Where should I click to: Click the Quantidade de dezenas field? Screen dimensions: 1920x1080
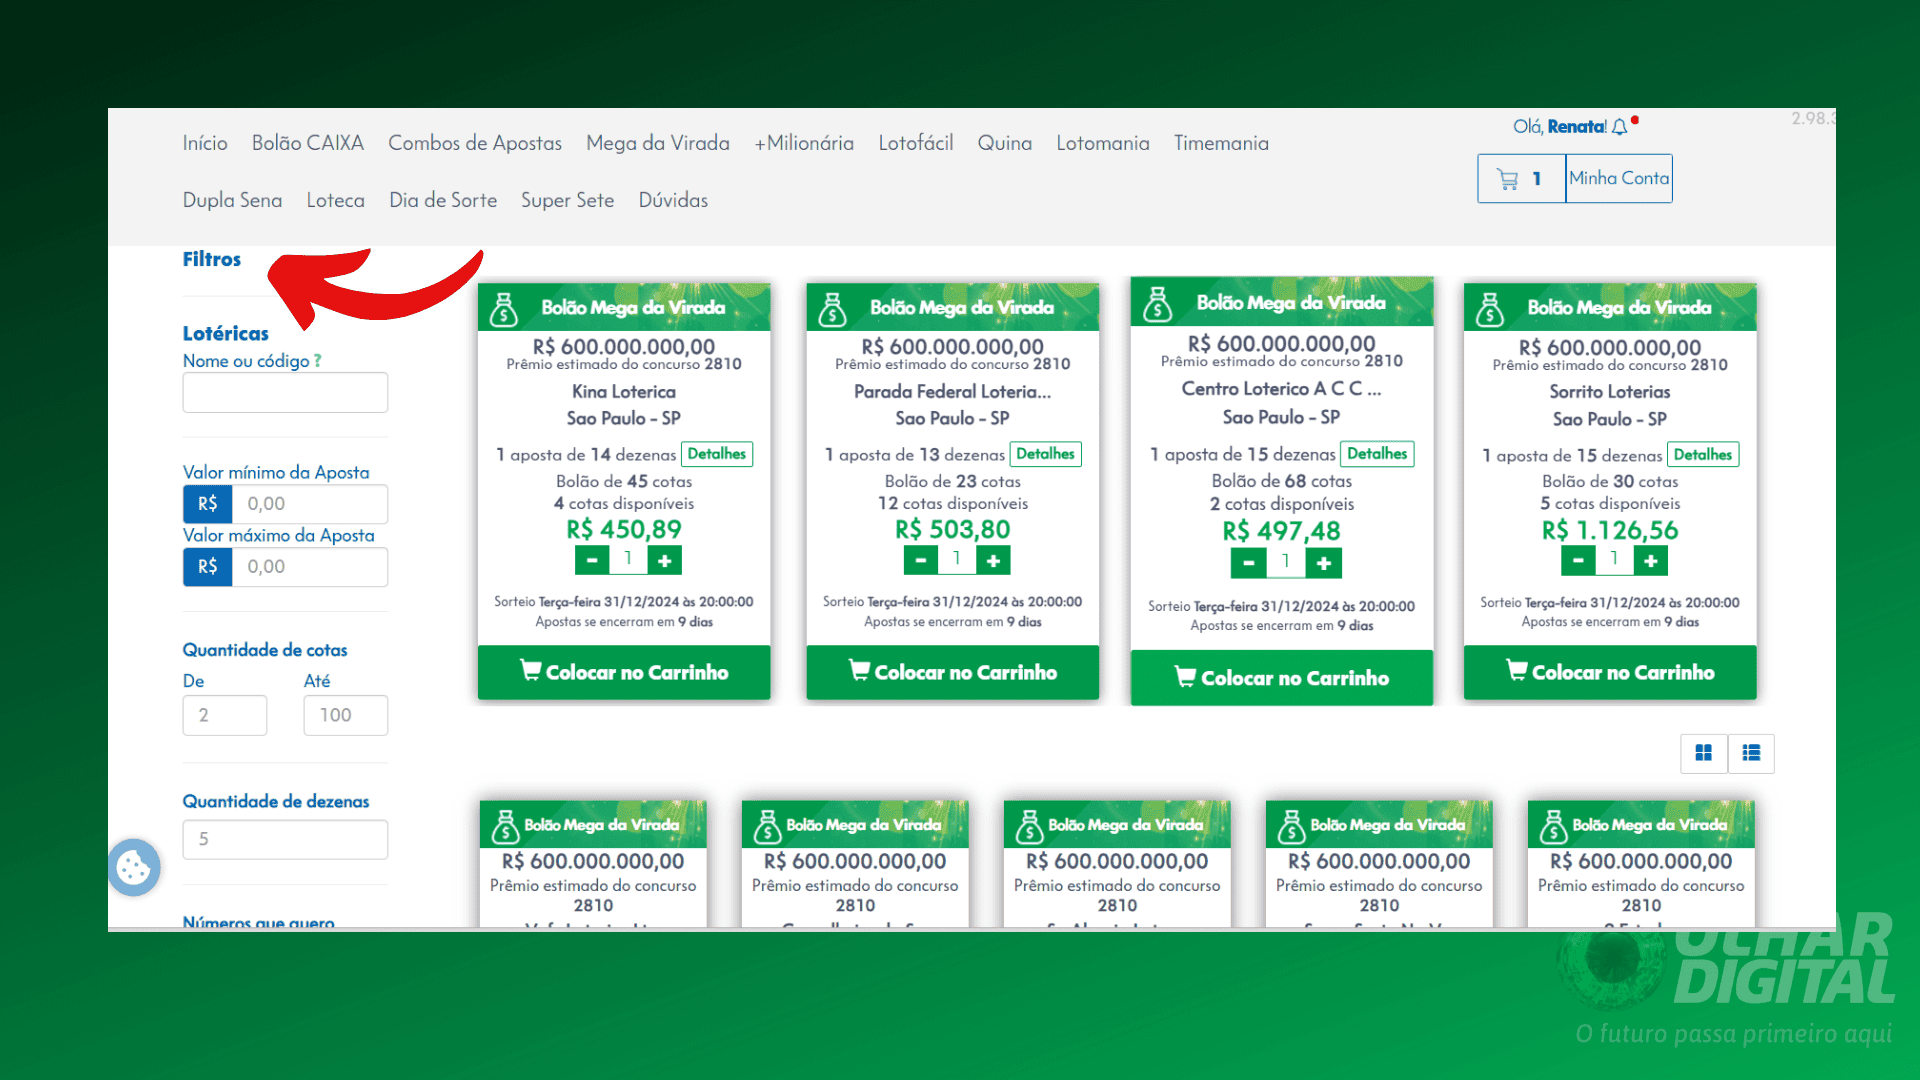(285, 839)
